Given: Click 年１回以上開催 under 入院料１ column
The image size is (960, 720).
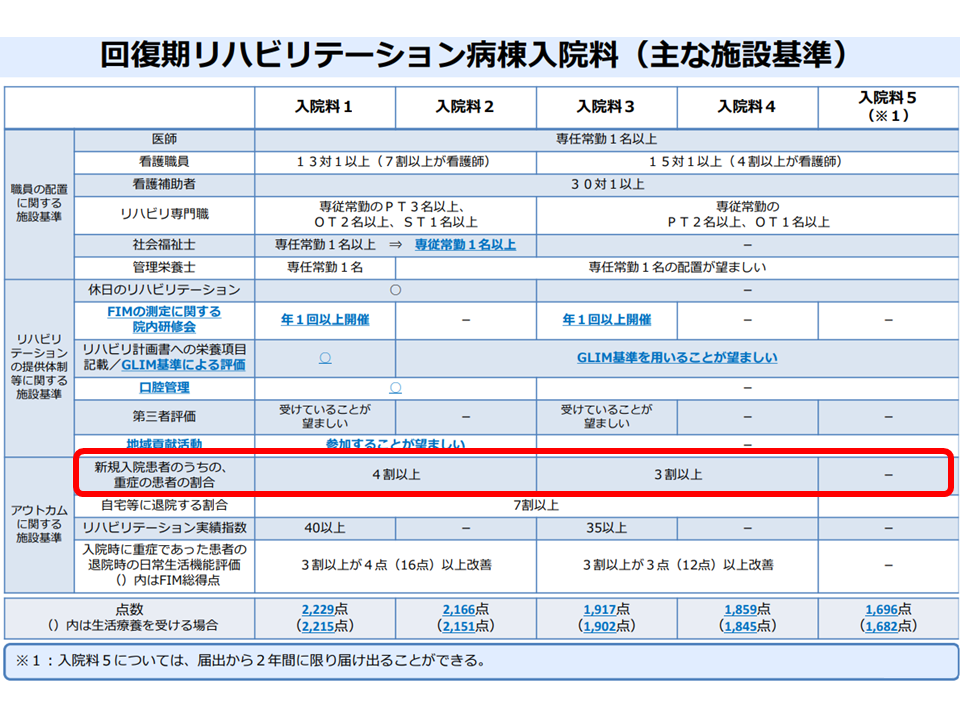Looking at the screenshot, I should coord(325,319).
